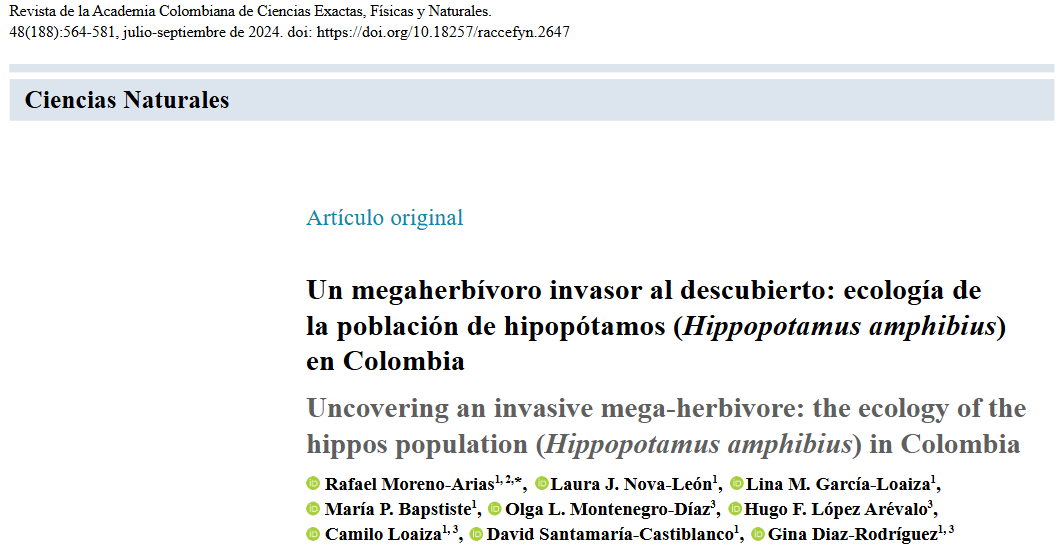The image size is (1064, 551).
Task: Open ORCID icon beside María P. Bapstiste
Action: (x=313, y=508)
